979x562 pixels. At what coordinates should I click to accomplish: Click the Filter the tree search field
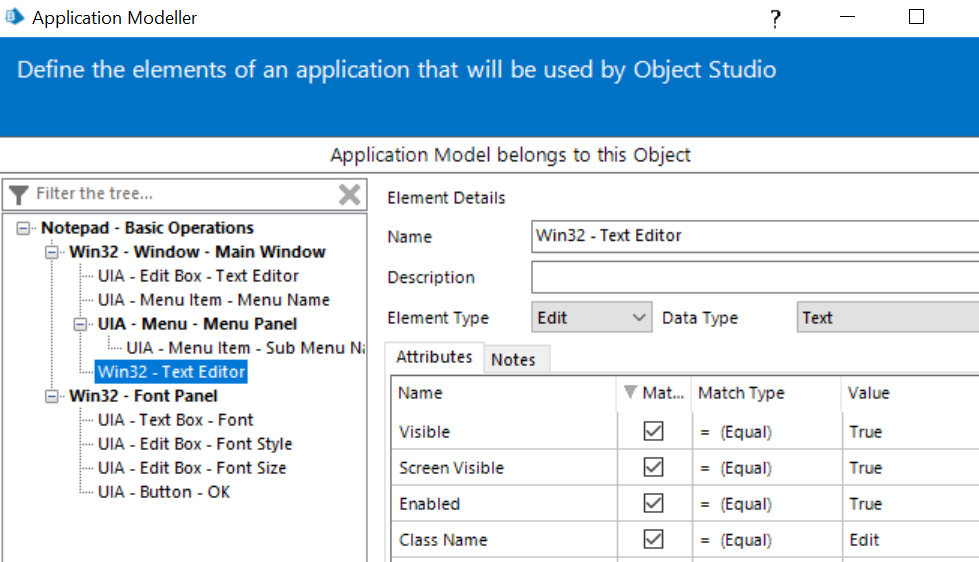tap(180, 194)
